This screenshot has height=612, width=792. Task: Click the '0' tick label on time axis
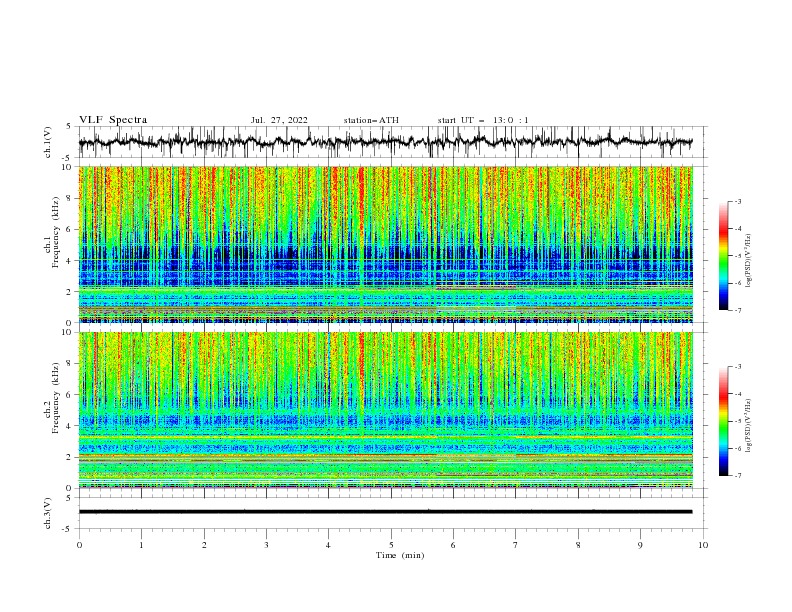79,545
